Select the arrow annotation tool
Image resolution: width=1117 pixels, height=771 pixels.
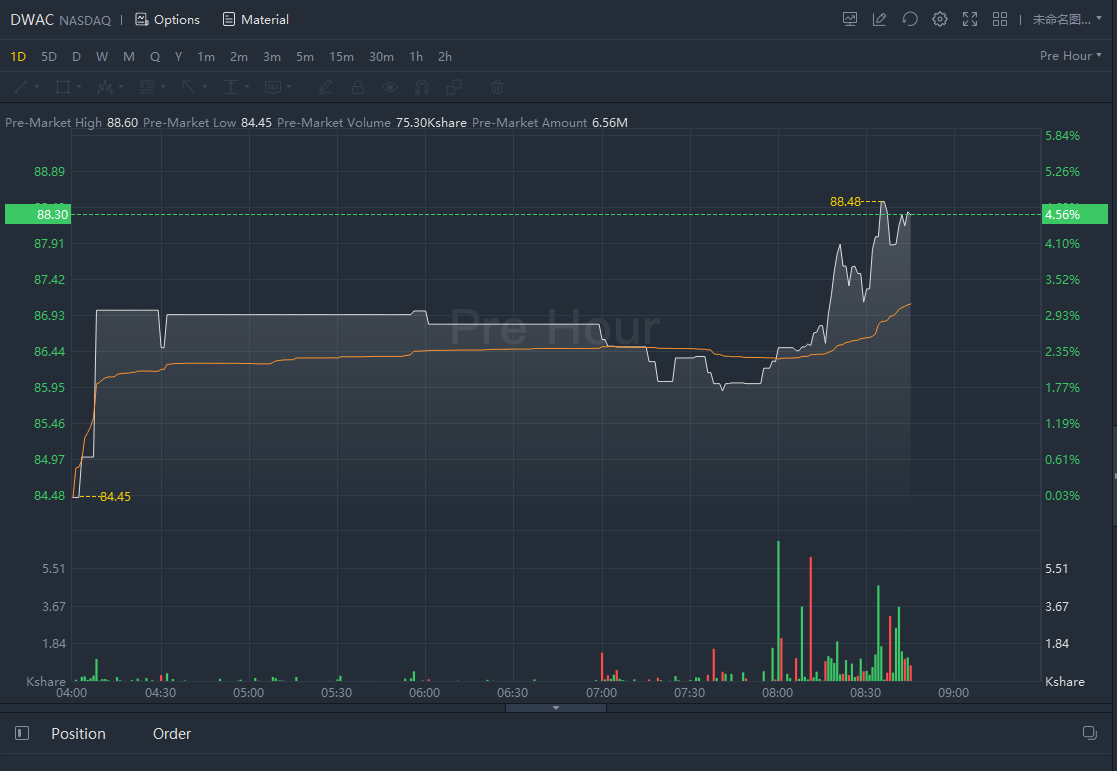tap(189, 87)
